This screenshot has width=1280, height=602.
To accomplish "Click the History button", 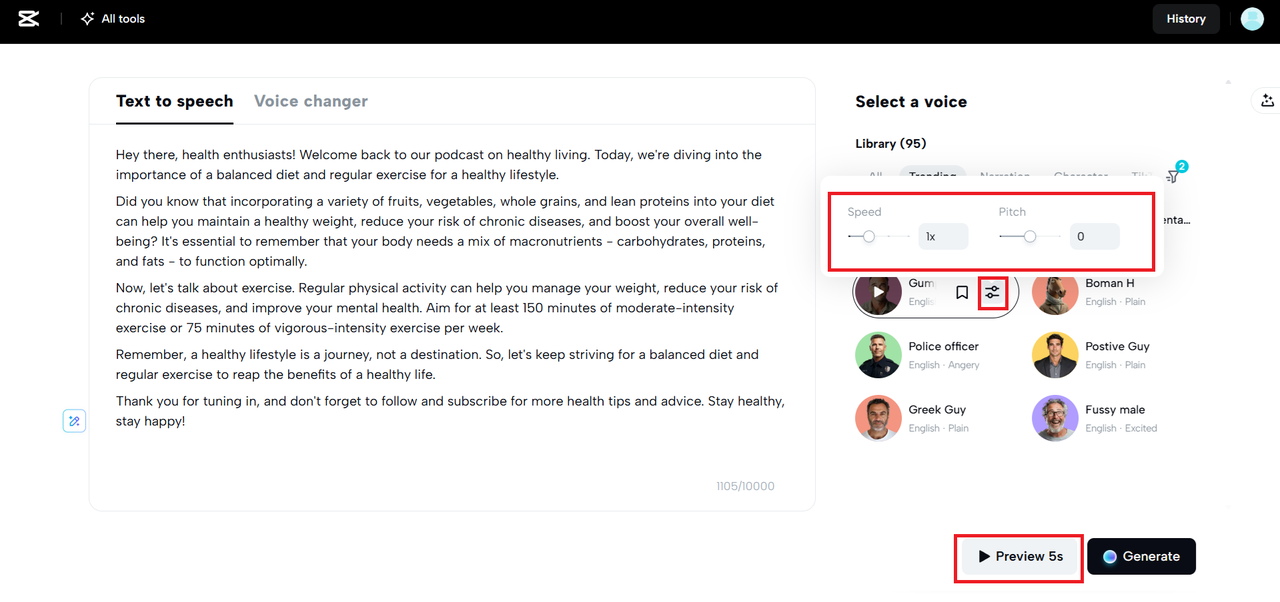I will click(1186, 19).
